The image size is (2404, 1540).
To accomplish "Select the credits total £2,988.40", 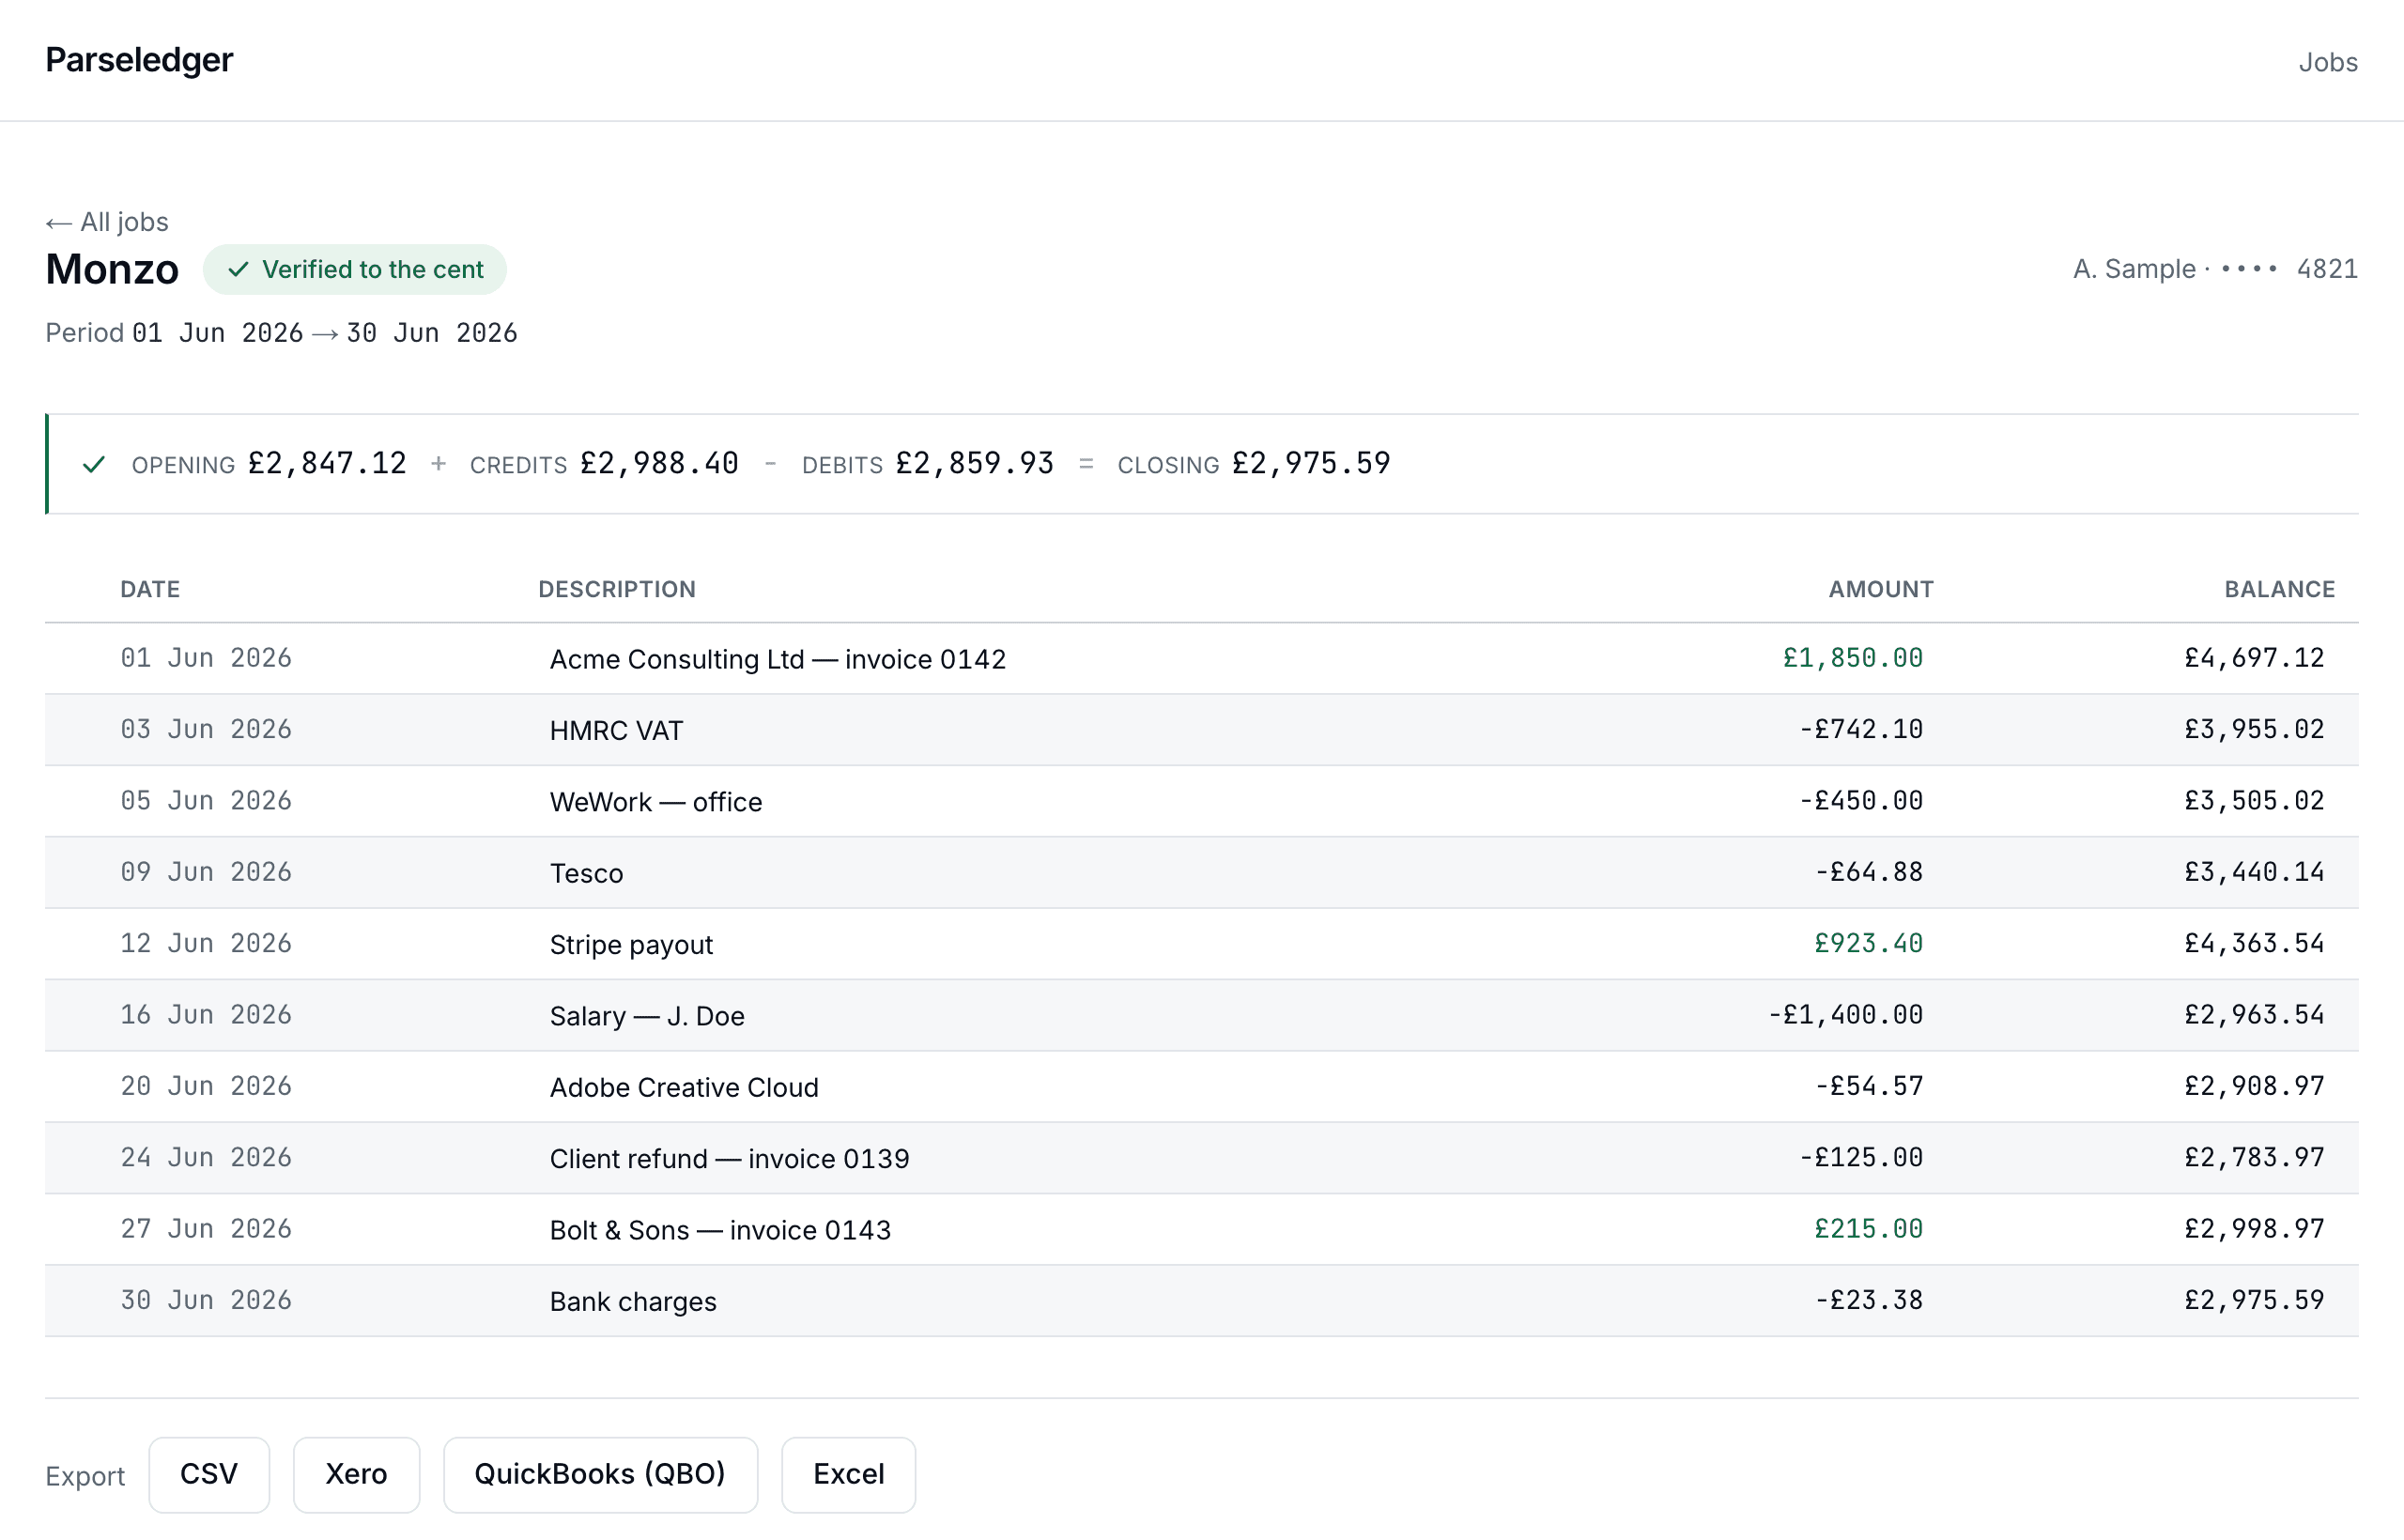I will (x=659, y=463).
